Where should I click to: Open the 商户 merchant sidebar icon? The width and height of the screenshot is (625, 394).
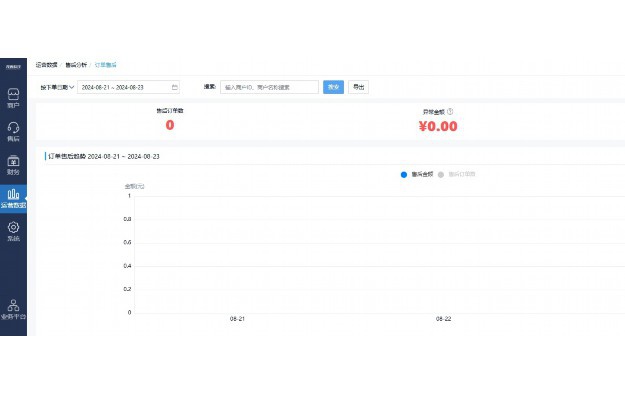click(x=13, y=98)
